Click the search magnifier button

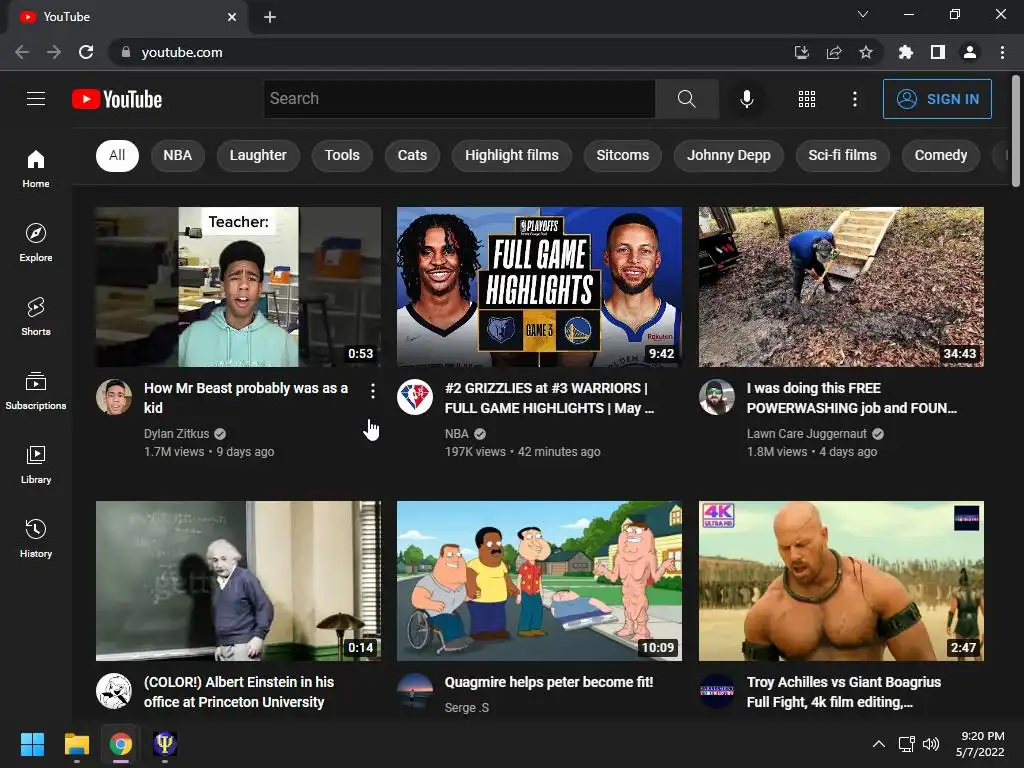tap(686, 99)
